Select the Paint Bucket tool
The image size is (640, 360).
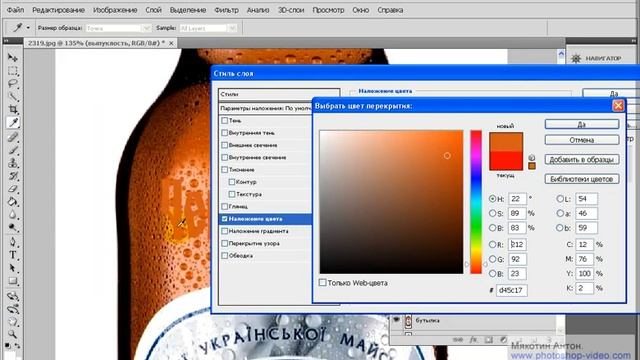tap(13, 202)
